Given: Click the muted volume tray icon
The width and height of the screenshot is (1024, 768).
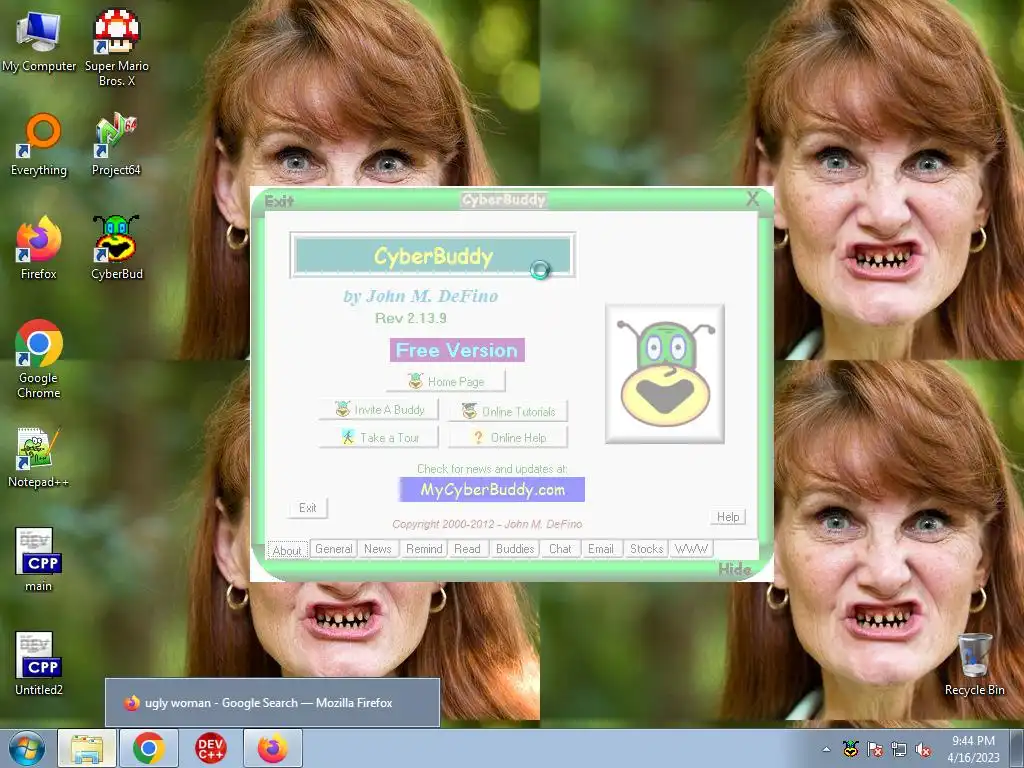Looking at the screenshot, I should pos(923,749).
